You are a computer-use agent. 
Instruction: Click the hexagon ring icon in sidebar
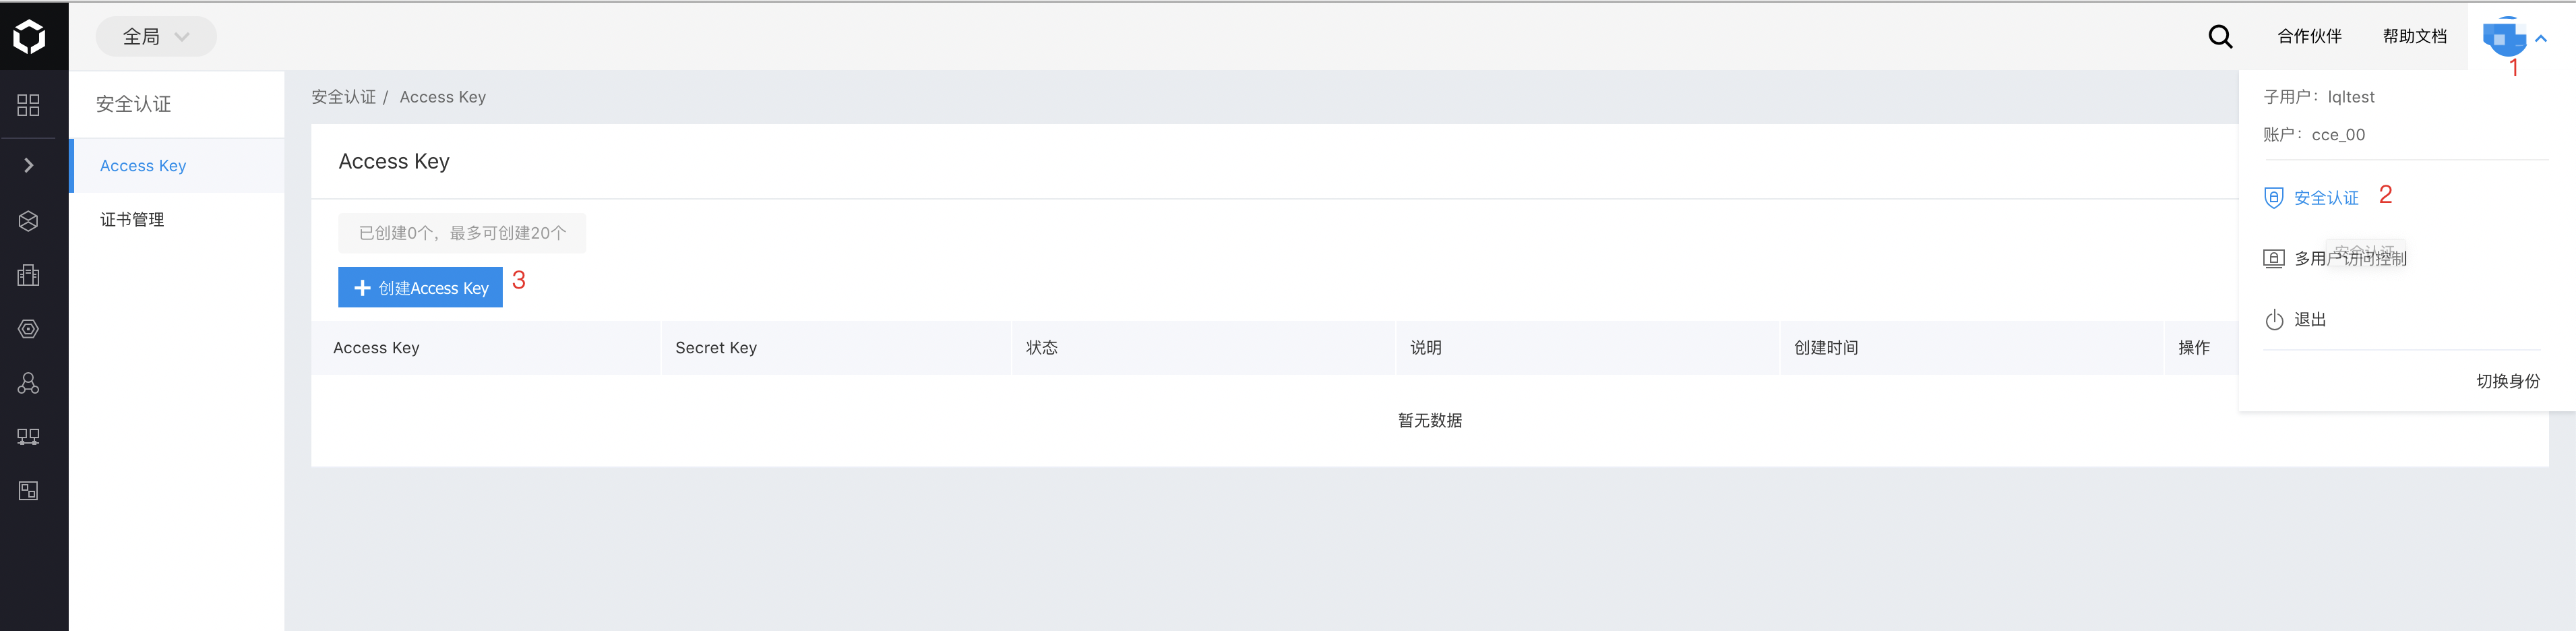click(x=28, y=329)
